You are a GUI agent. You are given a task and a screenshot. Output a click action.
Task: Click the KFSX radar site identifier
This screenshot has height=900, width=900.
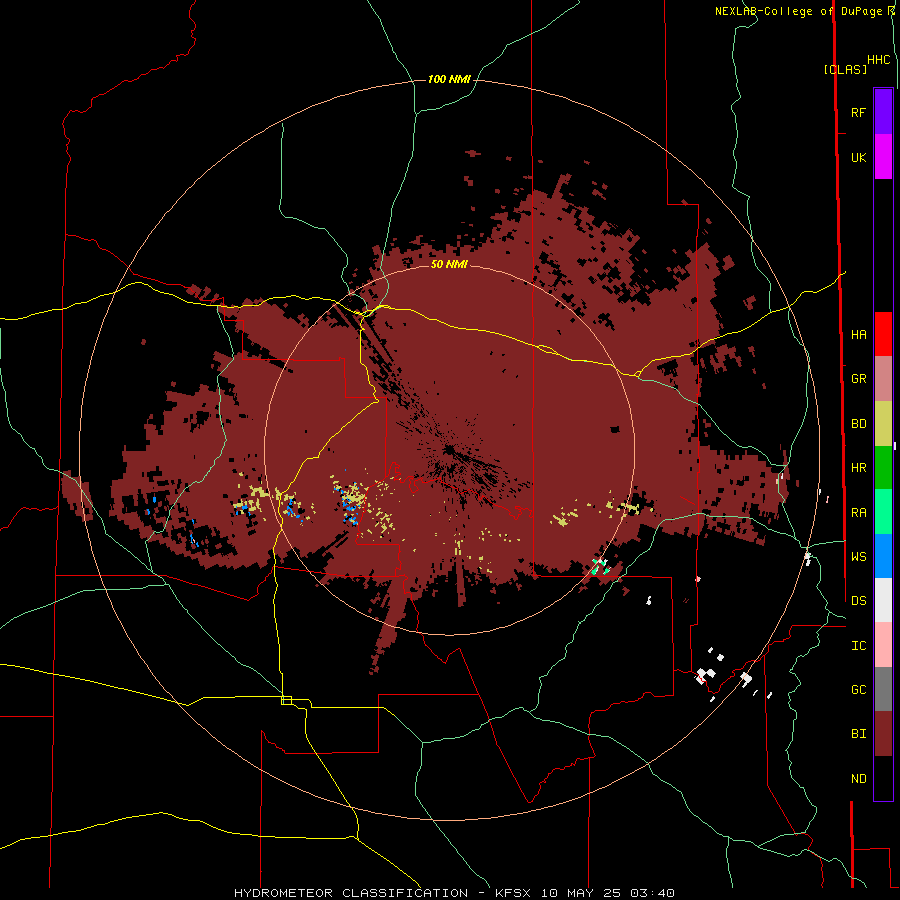click(x=515, y=893)
